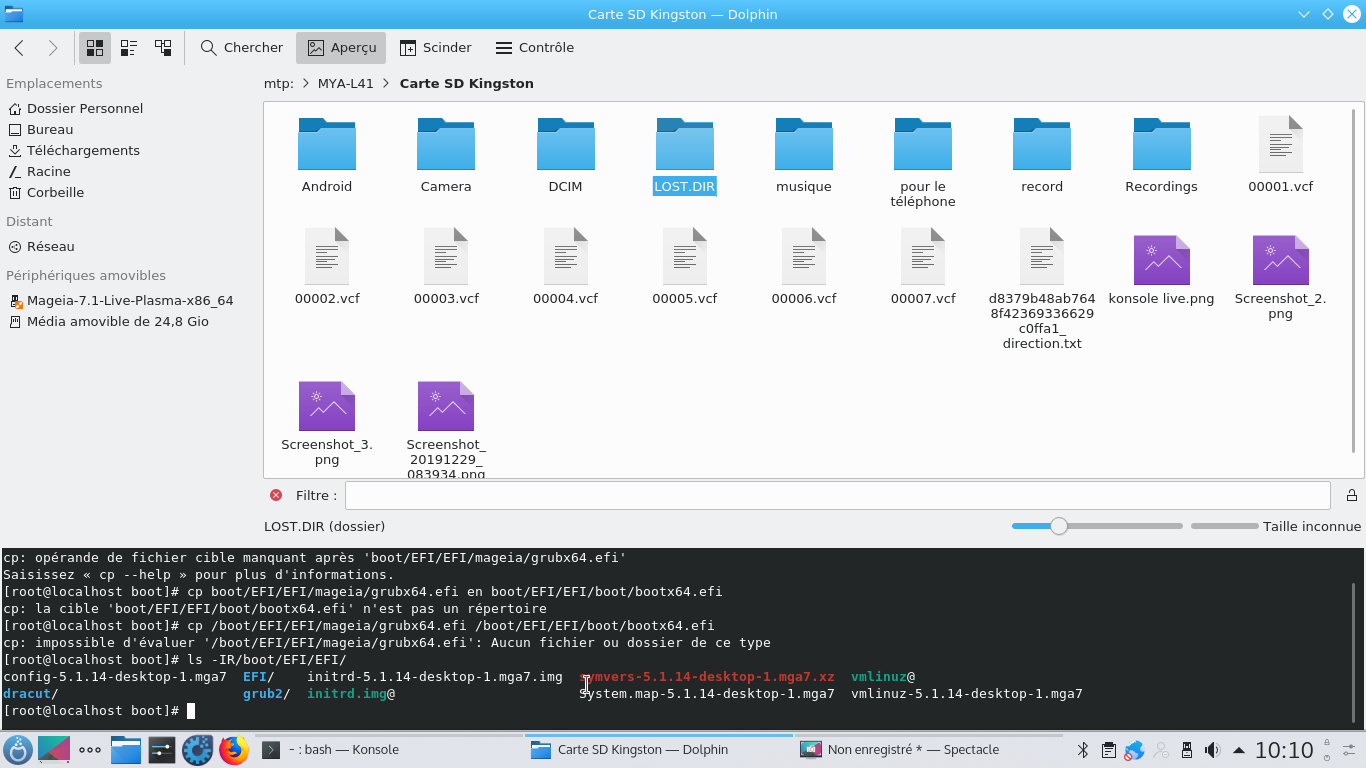Launch Dolphin from taskbar folder icon

coord(125,750)
